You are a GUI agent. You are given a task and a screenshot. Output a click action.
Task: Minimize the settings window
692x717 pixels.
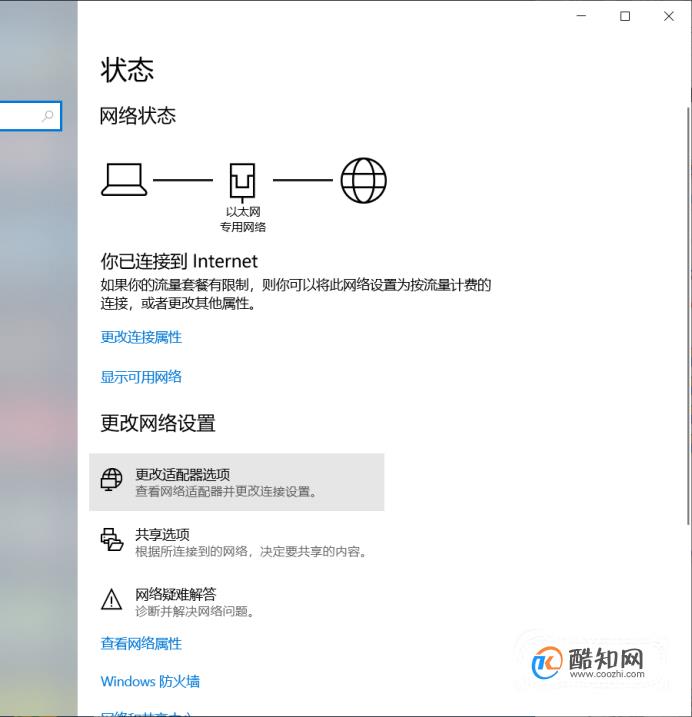pyautogui.click(x=581, y=16)
